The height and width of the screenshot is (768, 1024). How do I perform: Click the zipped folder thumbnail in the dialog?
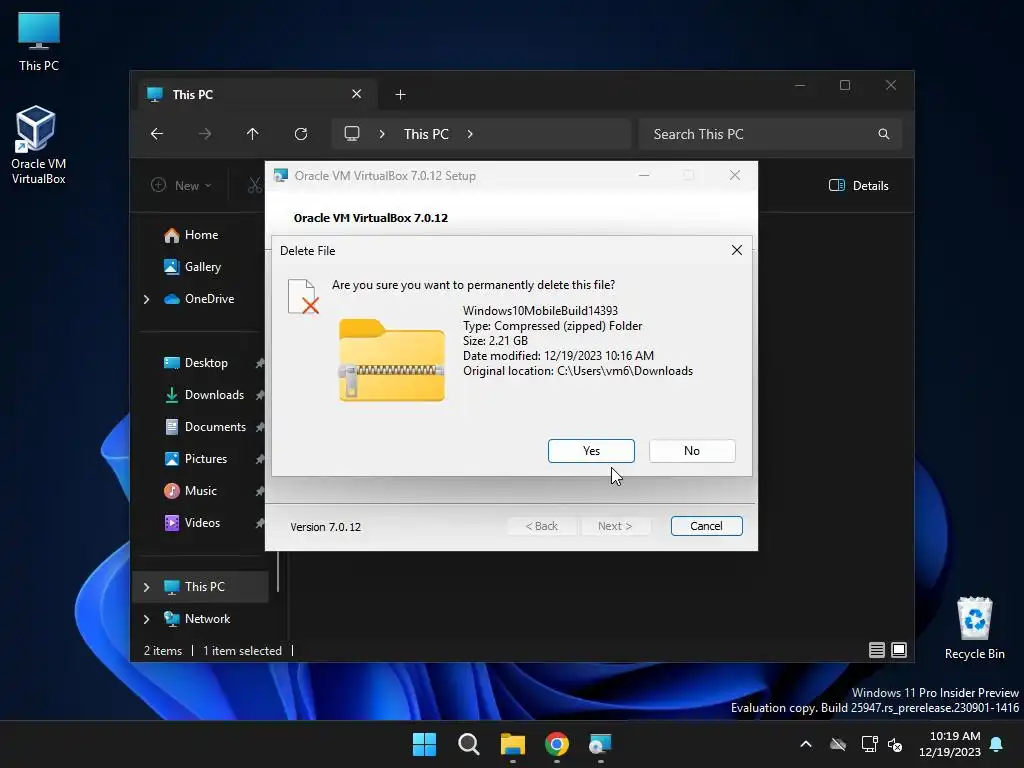pyautogui.click(x=391, y=360)
